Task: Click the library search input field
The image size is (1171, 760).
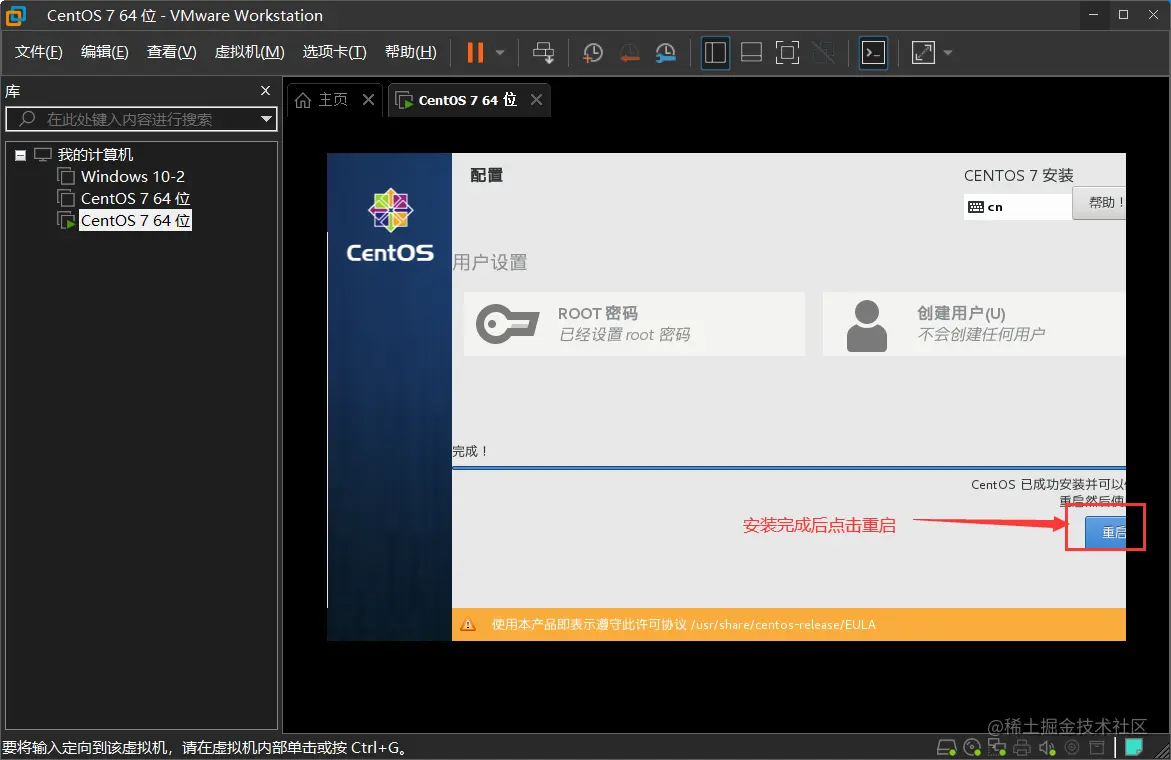Action: pyautogui.click(x=140, y=119)
